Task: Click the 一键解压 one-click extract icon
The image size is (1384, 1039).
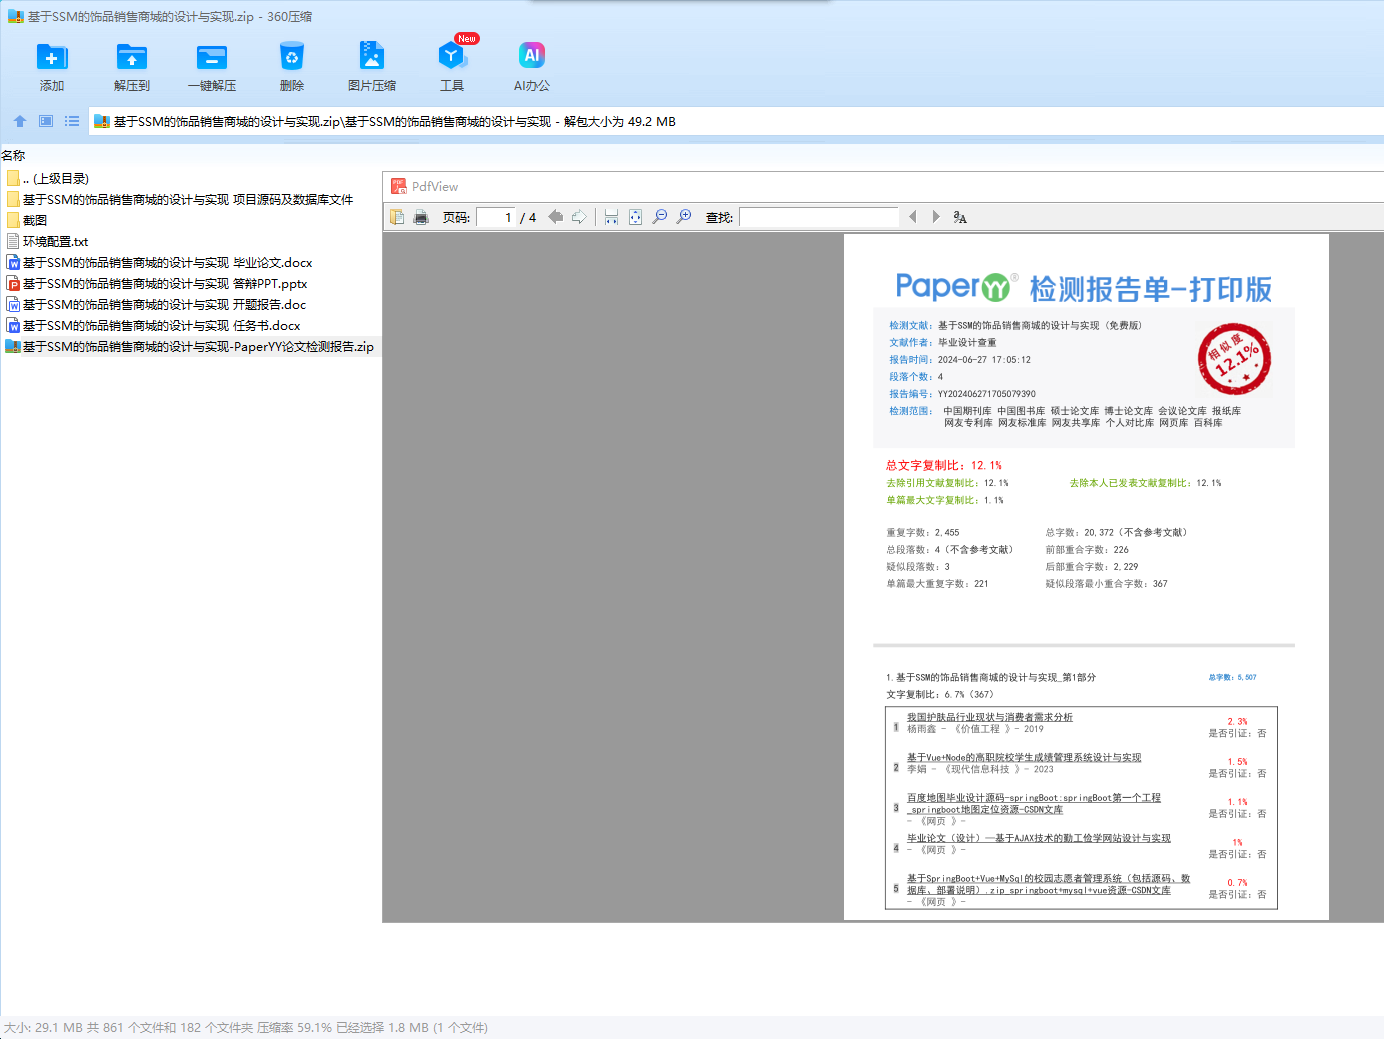Action: coord(212,57)
